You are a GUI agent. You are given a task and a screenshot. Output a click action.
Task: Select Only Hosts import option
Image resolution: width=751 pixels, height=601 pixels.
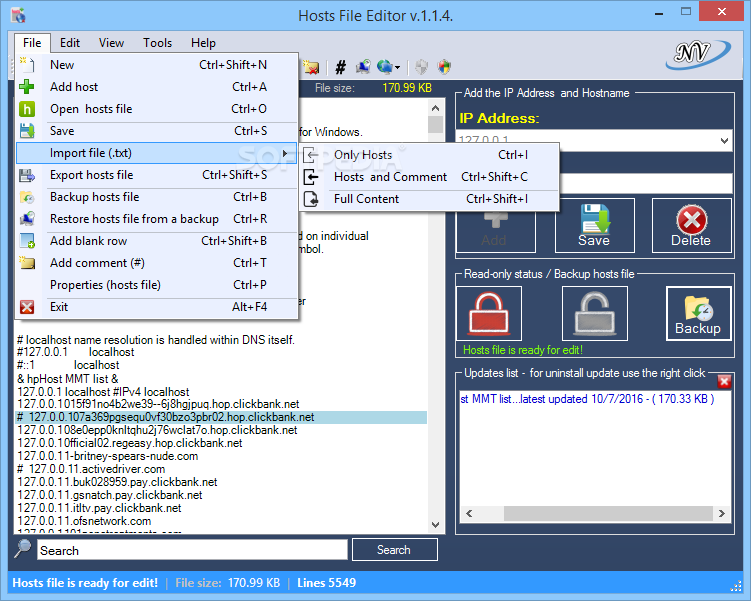(x=430, y=155)
